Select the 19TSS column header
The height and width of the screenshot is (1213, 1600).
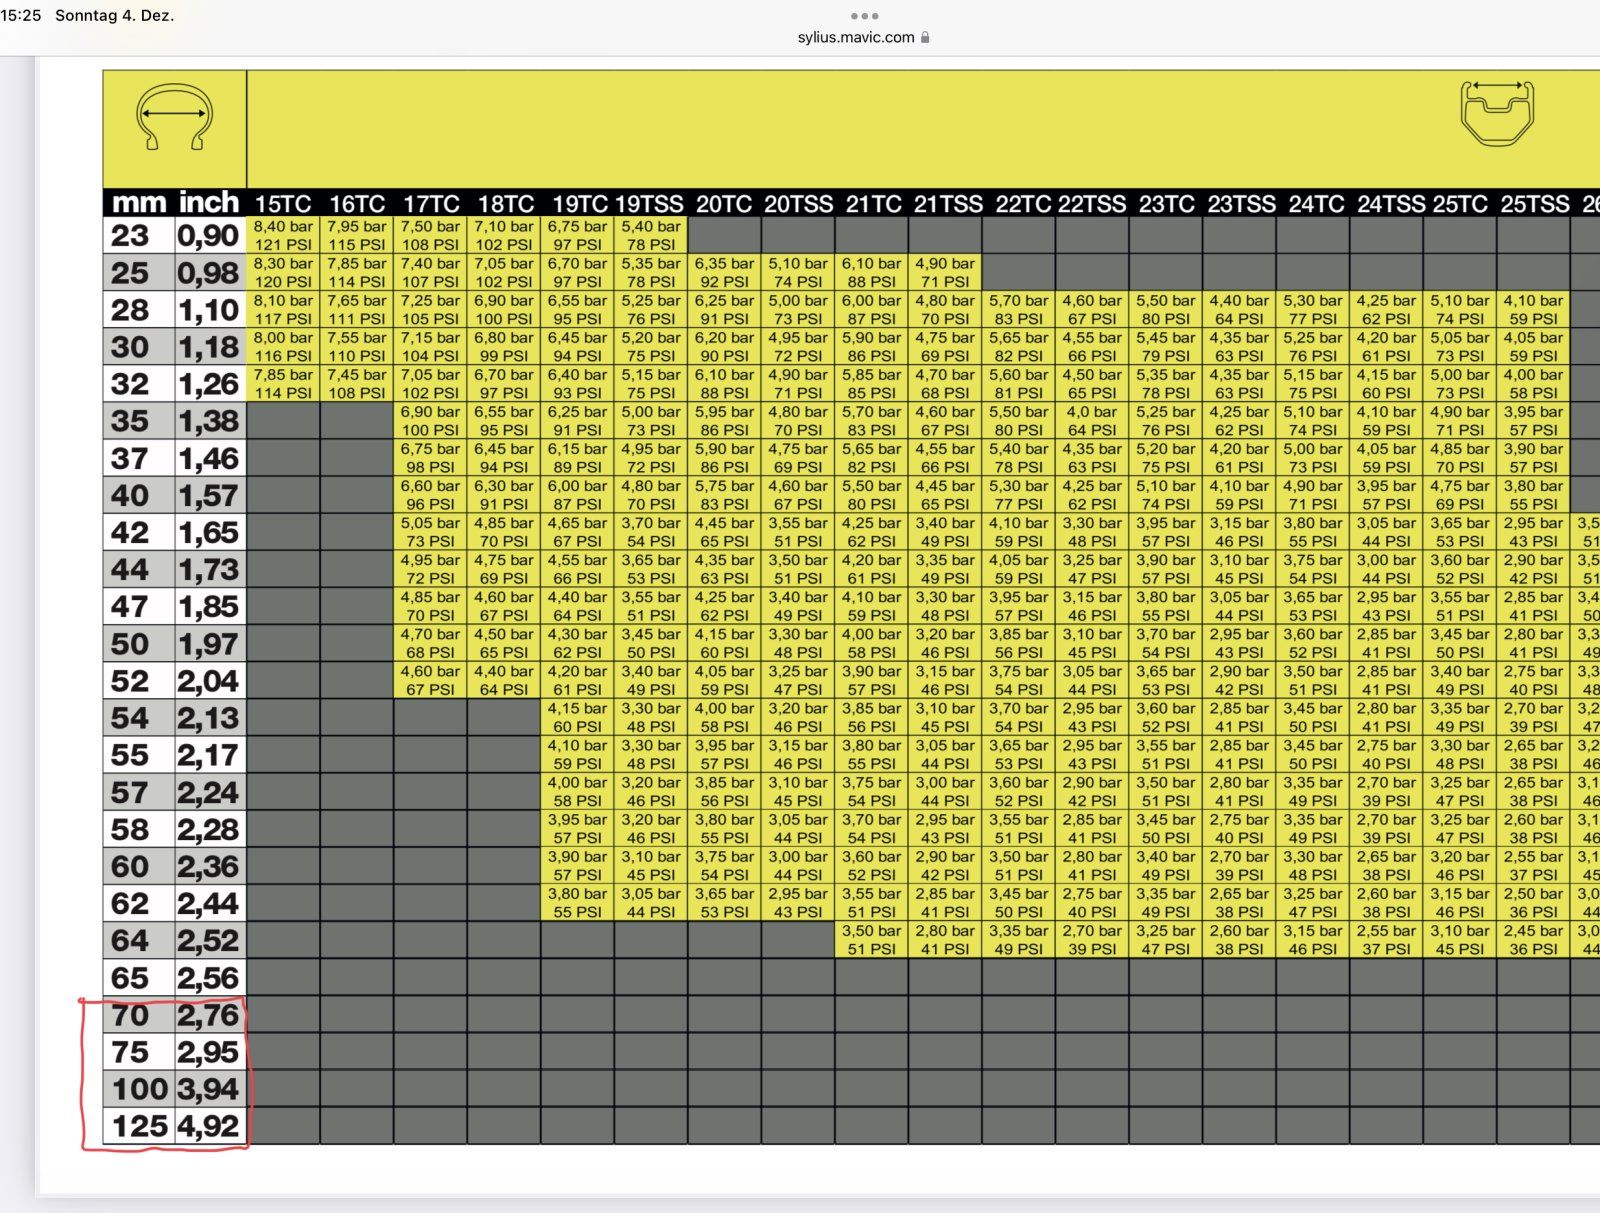(x=649, y=204)
